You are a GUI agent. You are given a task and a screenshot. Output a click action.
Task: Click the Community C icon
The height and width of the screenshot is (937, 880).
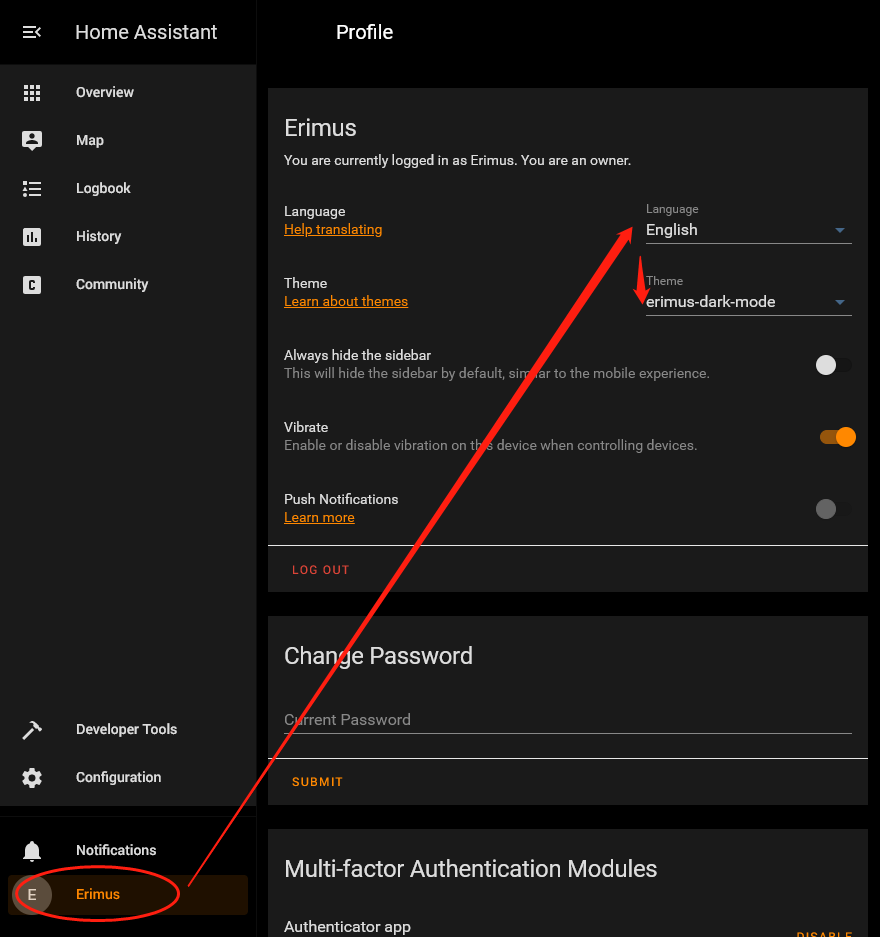32,284
